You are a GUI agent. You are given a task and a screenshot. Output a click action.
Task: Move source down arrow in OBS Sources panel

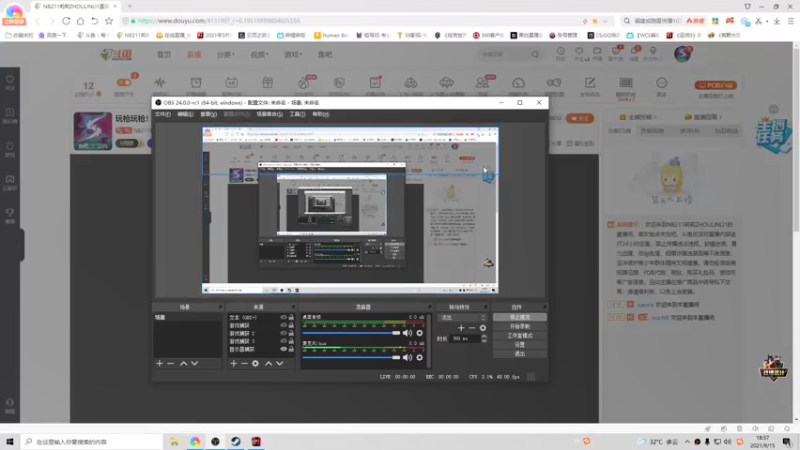[280, 363]
